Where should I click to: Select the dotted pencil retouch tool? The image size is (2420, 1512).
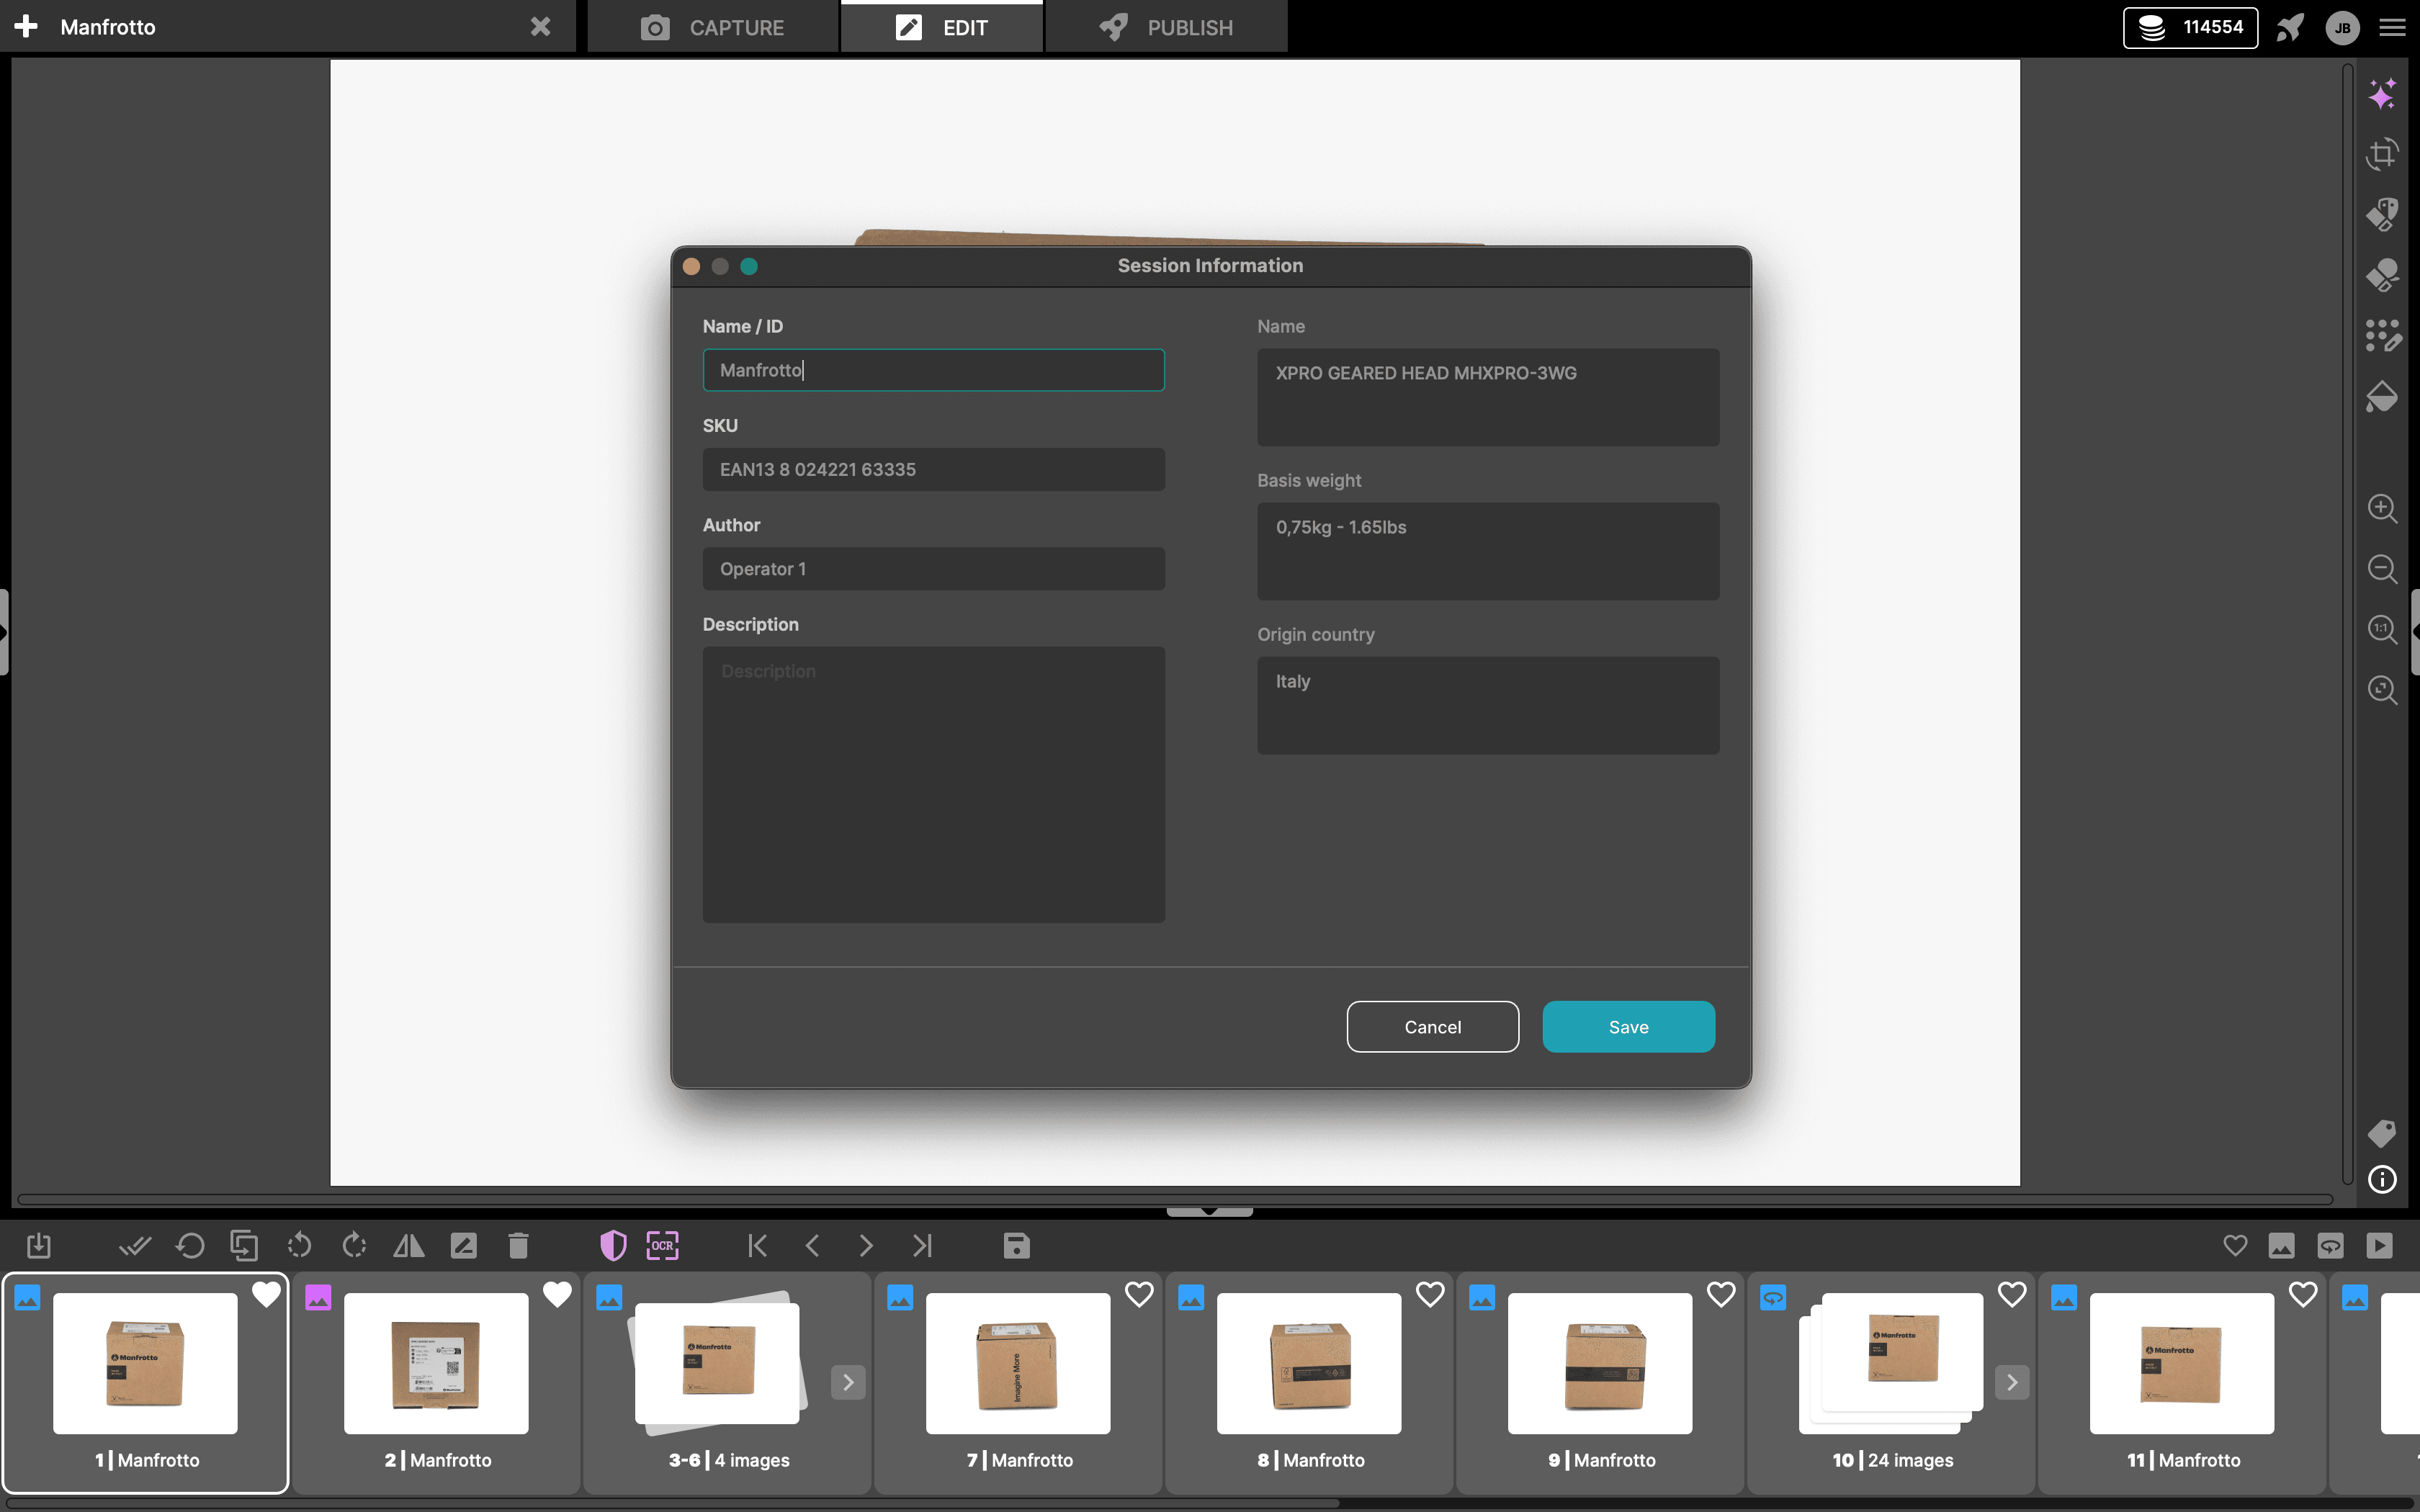pos(2382,336)
